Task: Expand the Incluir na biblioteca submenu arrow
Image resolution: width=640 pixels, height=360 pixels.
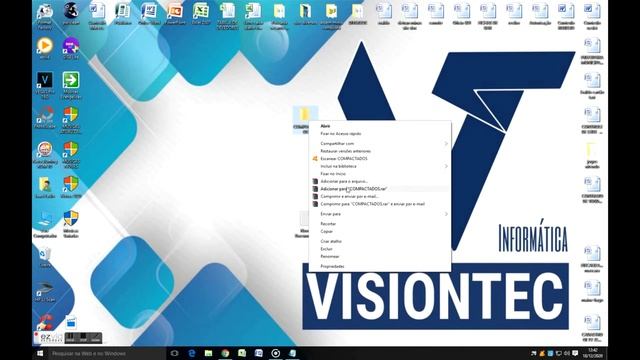Action: click(446, 166)
